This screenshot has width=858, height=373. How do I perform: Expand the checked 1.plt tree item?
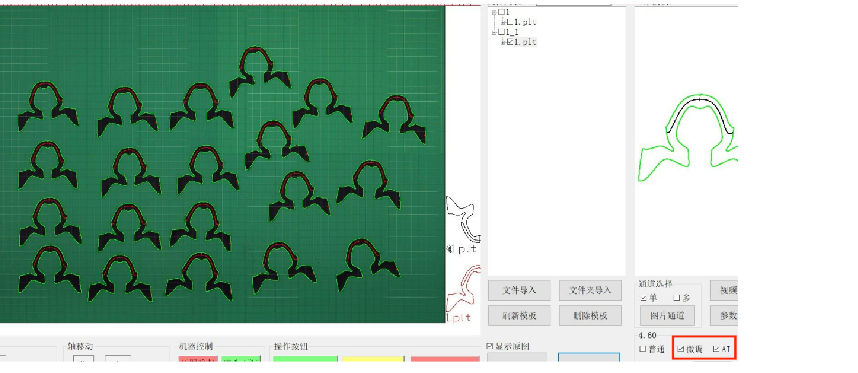504,42
